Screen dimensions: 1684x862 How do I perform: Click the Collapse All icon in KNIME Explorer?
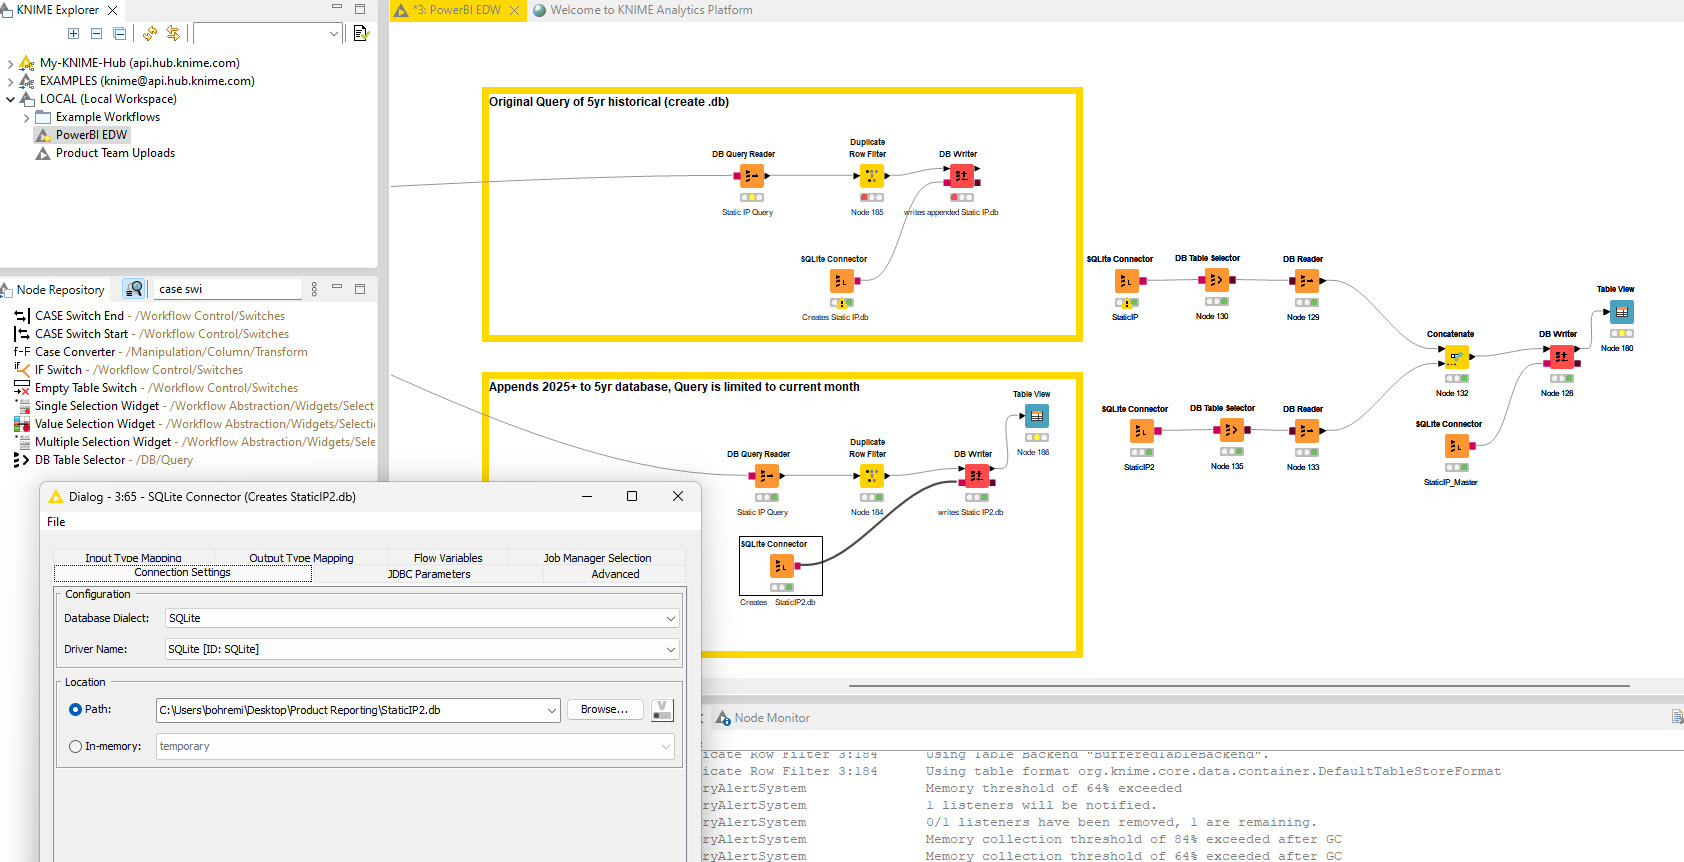tap(119, 33)
